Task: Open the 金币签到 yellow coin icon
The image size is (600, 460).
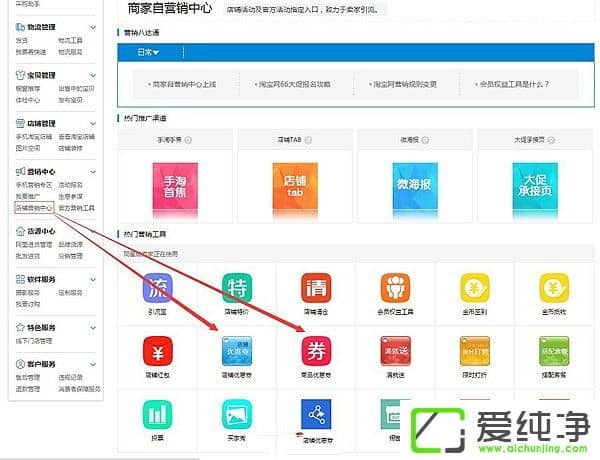Action: 476,288
